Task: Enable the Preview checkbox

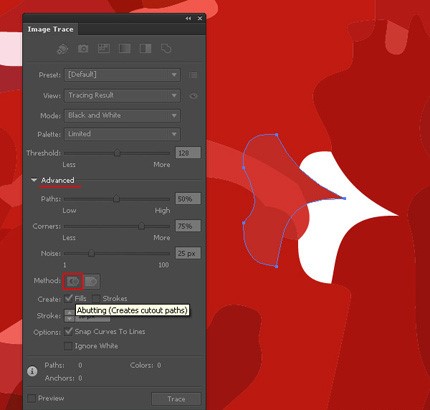Action: click(x=32, y=398)
